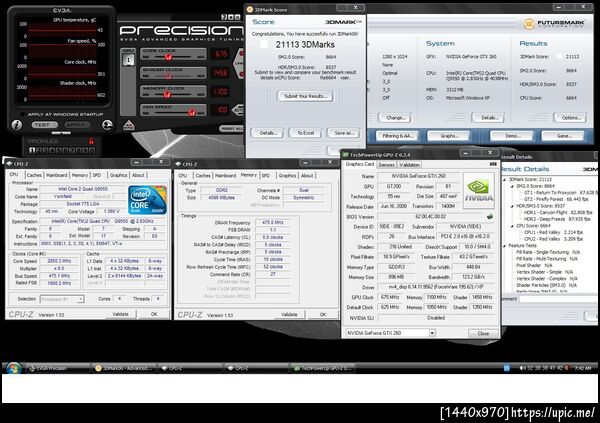Image resolution: width=600 pixels, height=423 pixels.
Task: Click the 3DMark Score window title icon
Action: (250, 9)
